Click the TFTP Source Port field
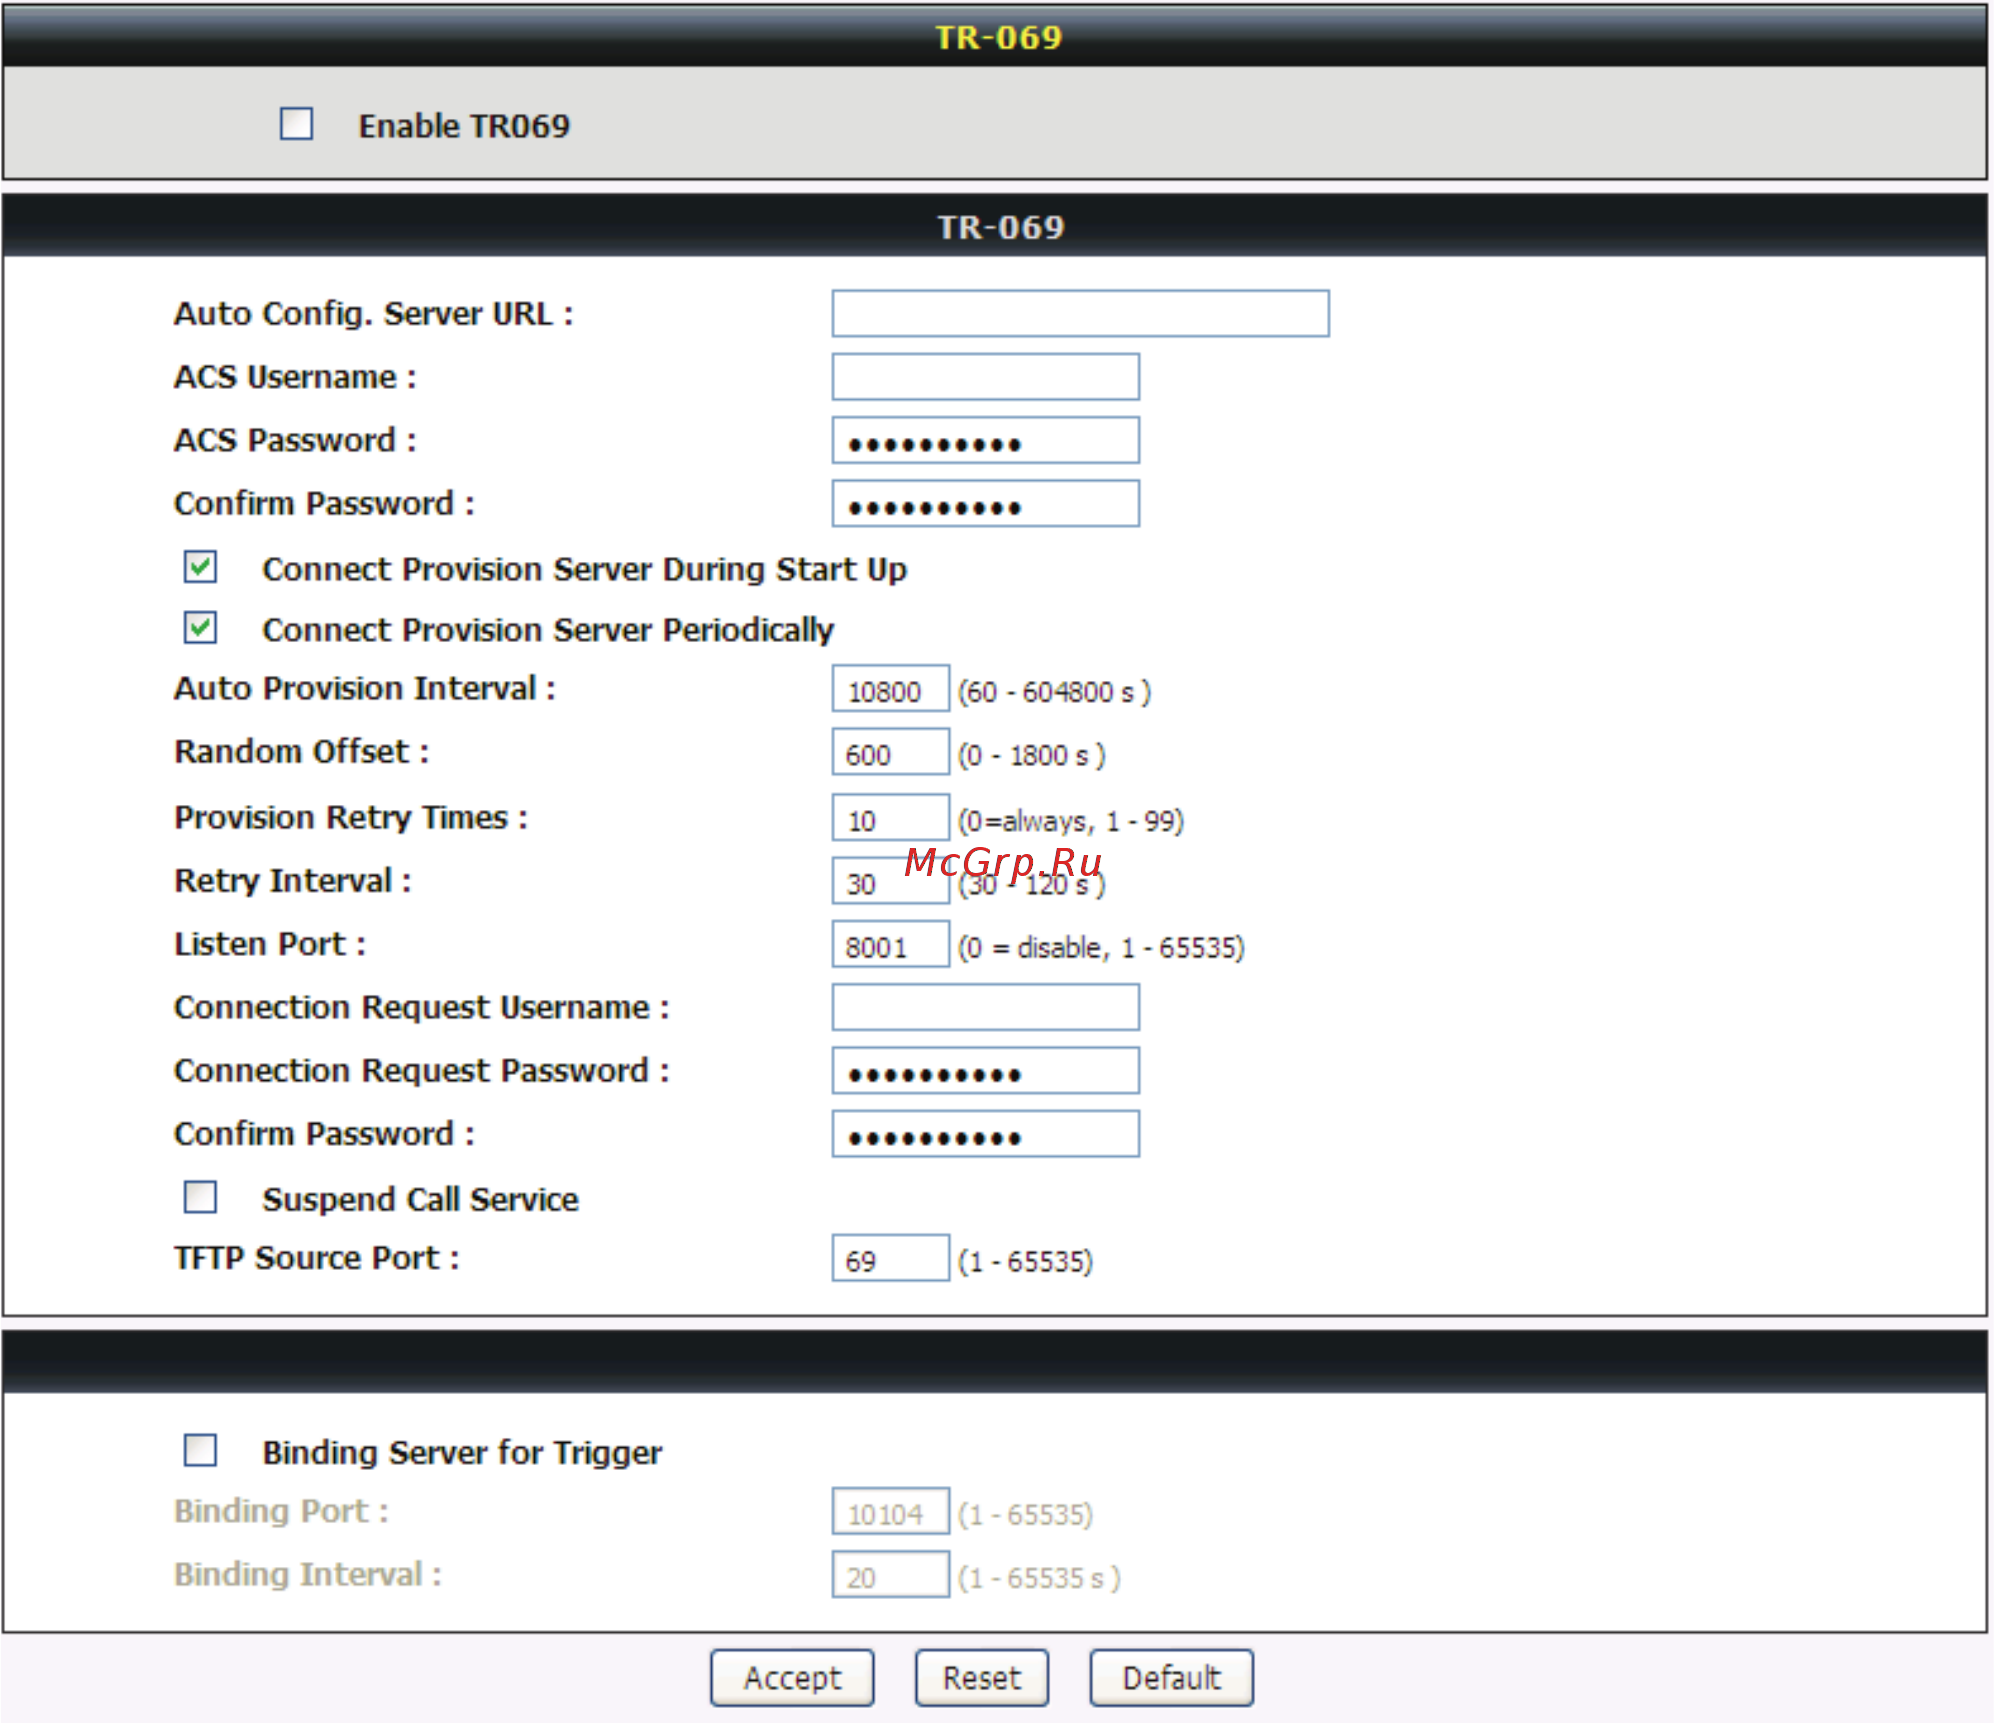This screenshot has height=1723, width=1994. pyautogui.click(x=890, y=1258)
